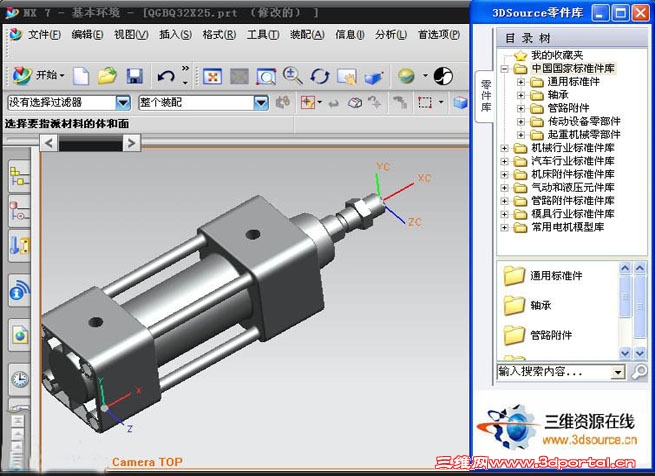This screenshot has width=655, height=476.
Task: Open the 轴承 folder in list pane
Action: (527, 305)
